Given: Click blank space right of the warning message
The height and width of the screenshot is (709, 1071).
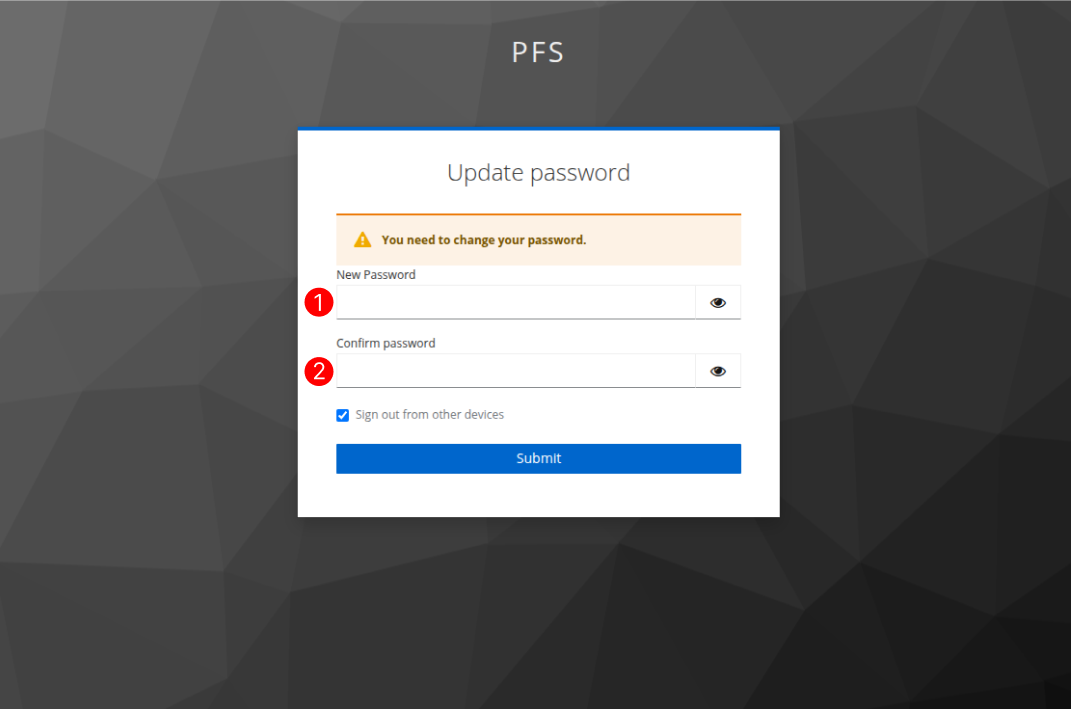Looking at the screenshot, I should coord(663,240).
